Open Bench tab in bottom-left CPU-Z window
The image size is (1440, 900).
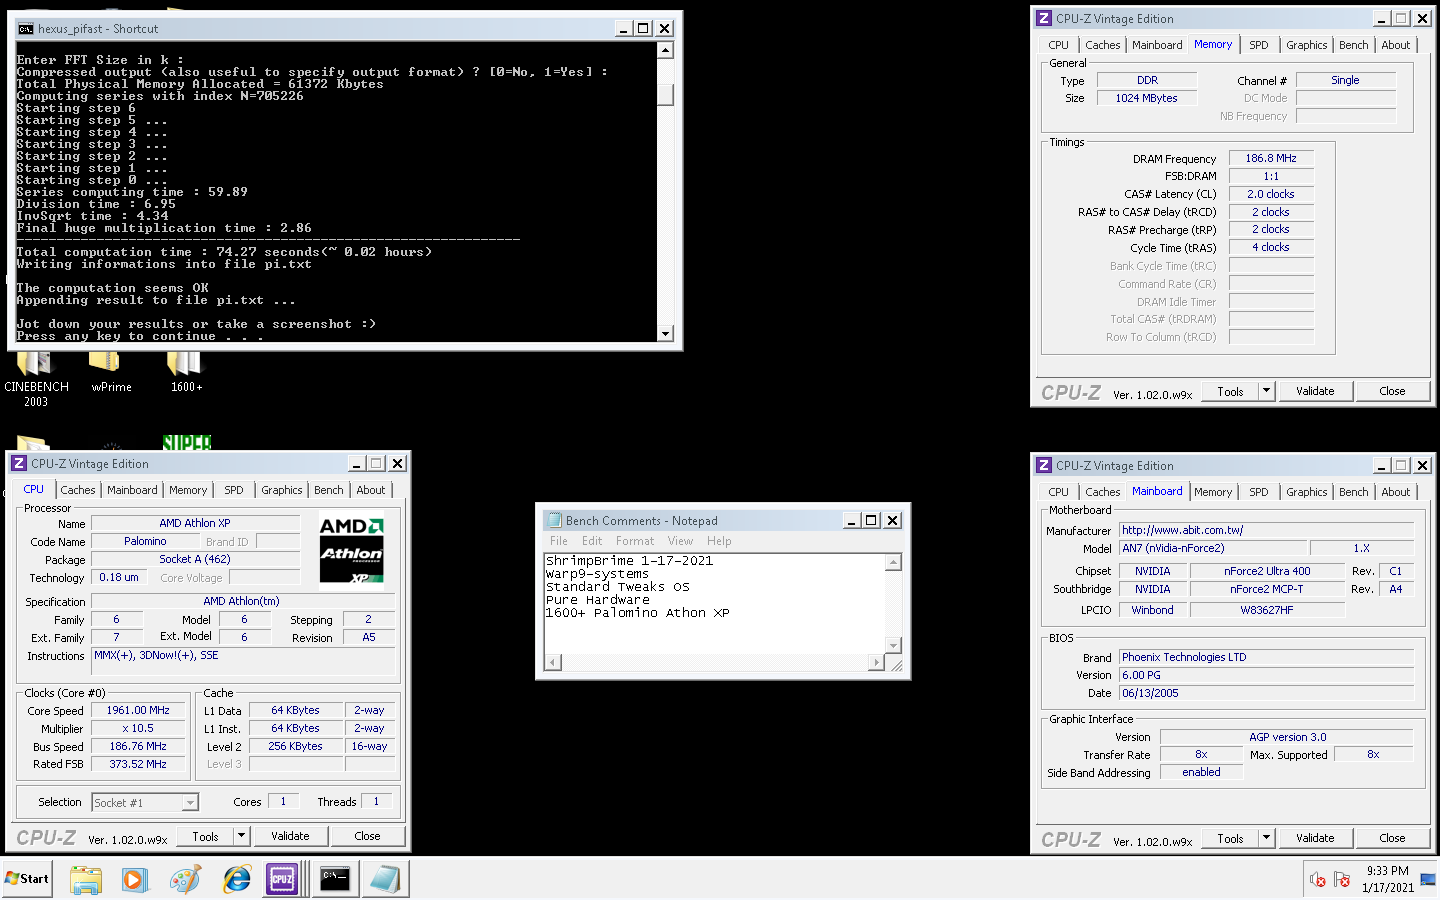pos(328,490)
